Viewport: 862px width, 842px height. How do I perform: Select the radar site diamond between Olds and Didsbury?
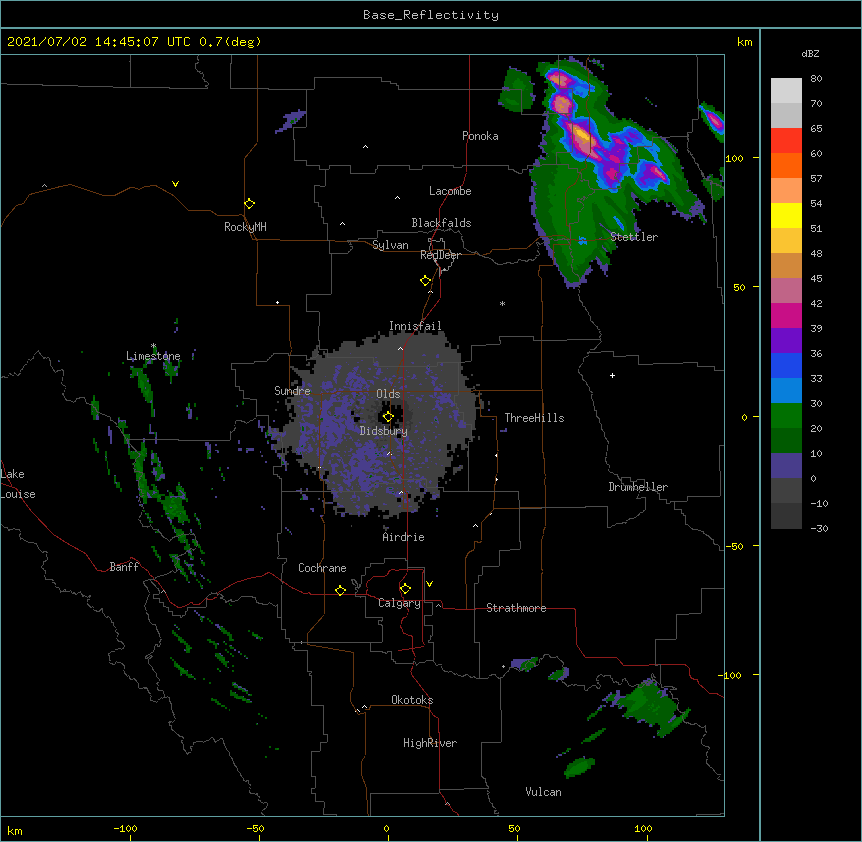pyautogui.click(x=388, y=417)
